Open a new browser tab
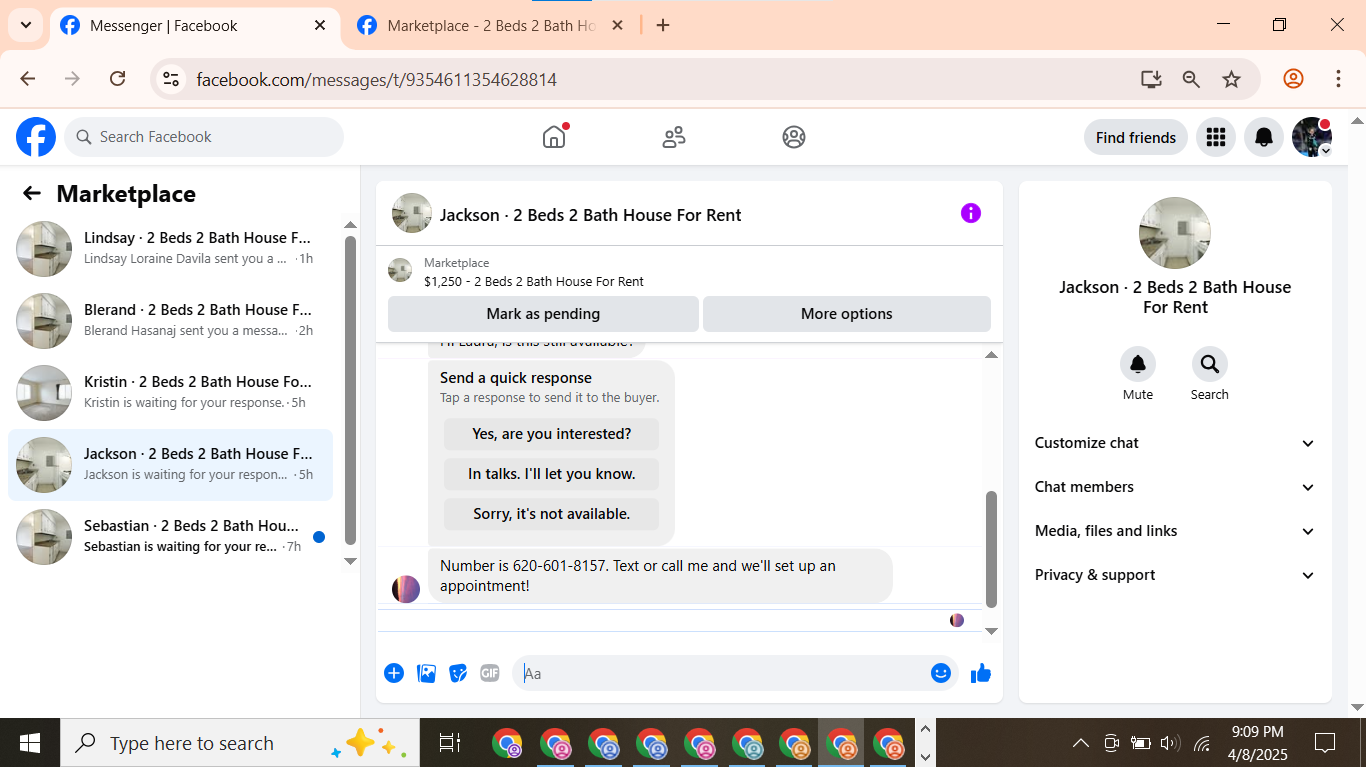The image size is (1366, 767). tap(663, 26)
